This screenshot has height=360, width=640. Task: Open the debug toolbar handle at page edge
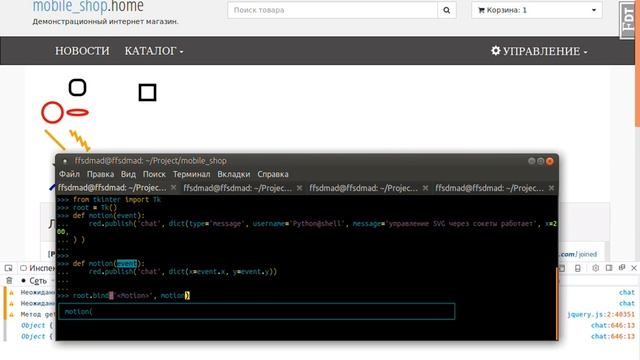pos(628,20)
